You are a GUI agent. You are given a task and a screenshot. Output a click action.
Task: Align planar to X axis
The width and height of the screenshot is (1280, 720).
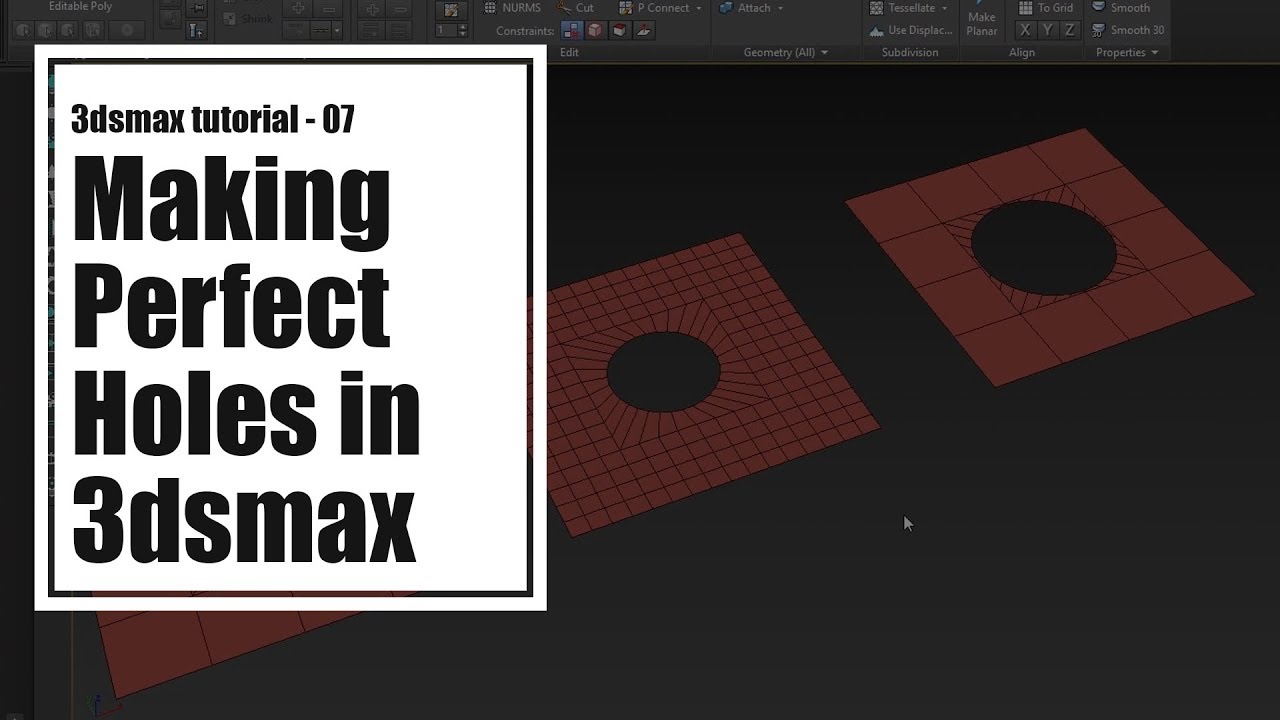(1025, 30)
